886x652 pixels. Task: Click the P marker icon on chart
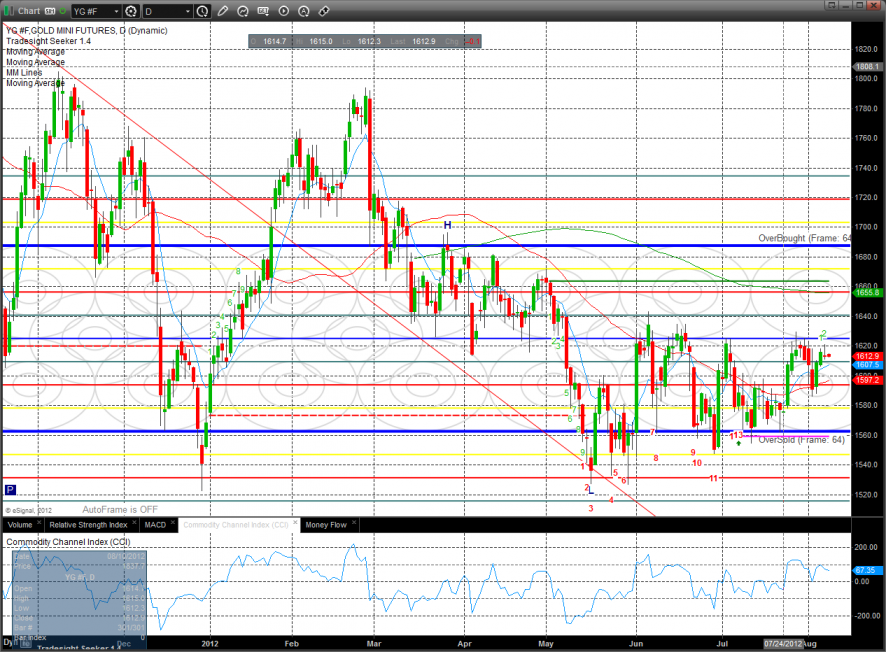10,490
